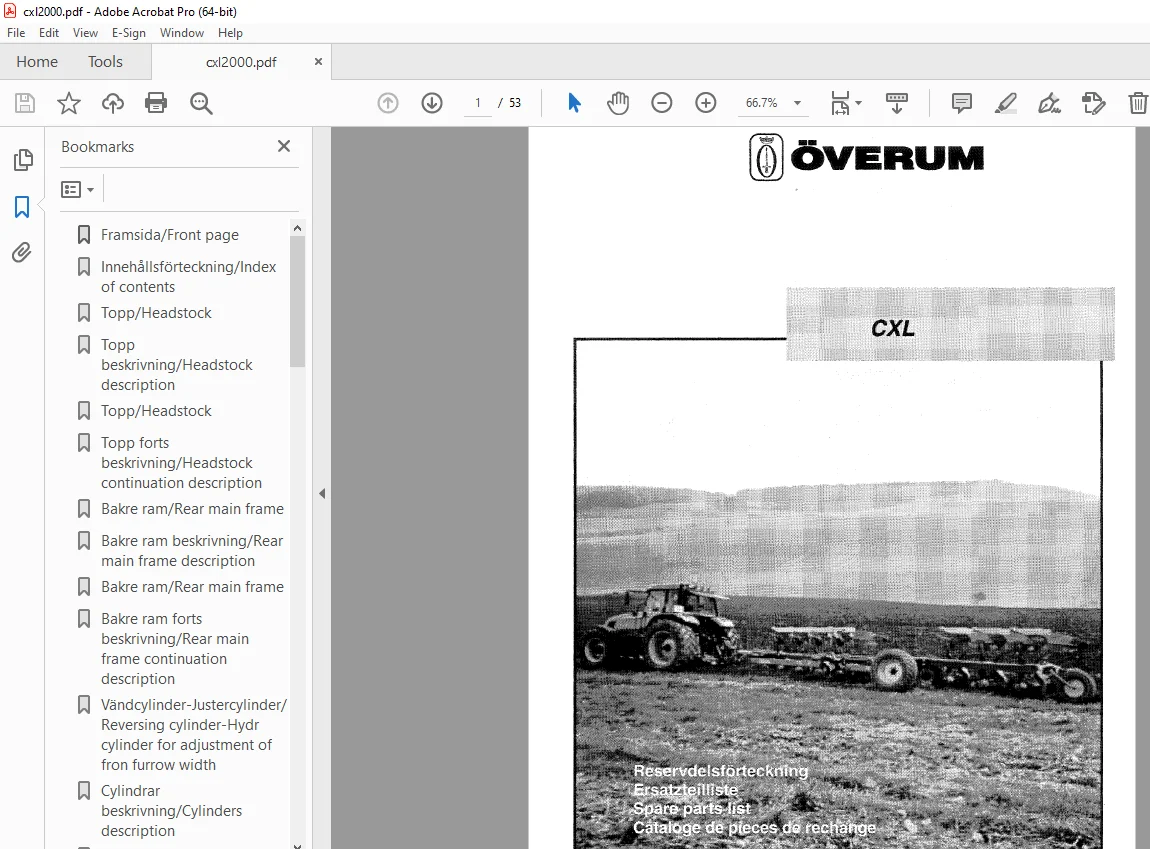
Task: Click the Save file icon
Action: (25, 103)
